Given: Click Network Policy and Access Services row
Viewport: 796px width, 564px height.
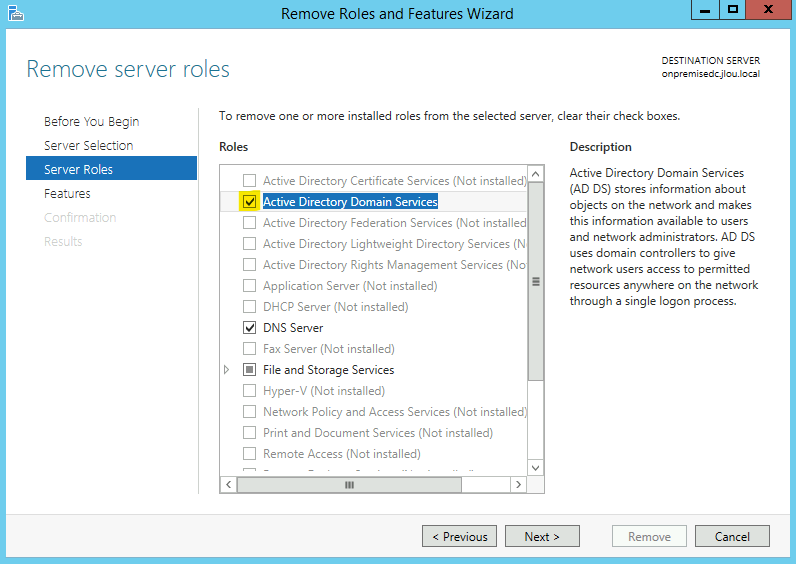Looking at the screenshot, I should 374,412.
